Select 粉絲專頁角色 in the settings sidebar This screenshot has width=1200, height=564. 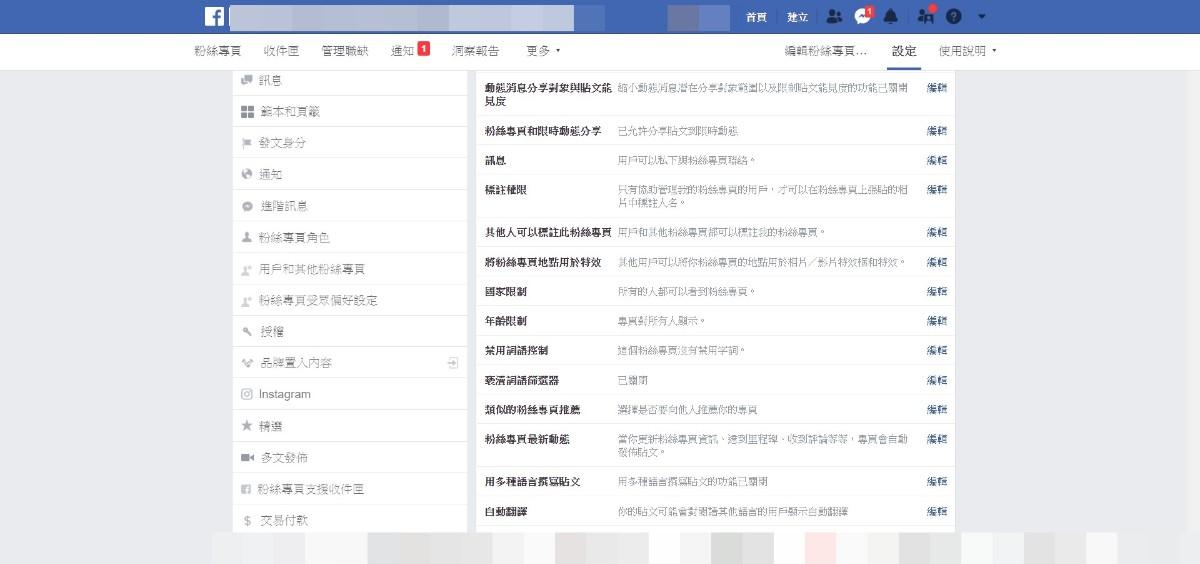(x=293, y=238)
